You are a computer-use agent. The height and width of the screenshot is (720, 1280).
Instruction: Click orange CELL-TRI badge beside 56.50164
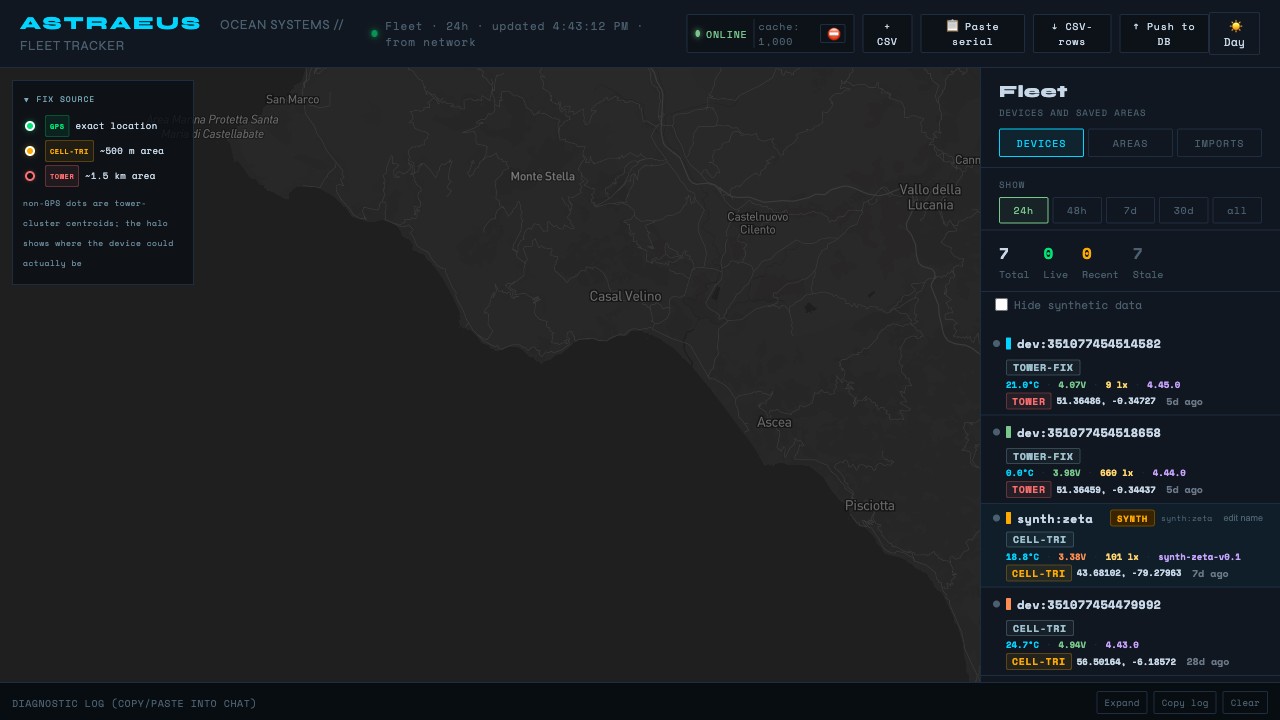click(1039, 661)
